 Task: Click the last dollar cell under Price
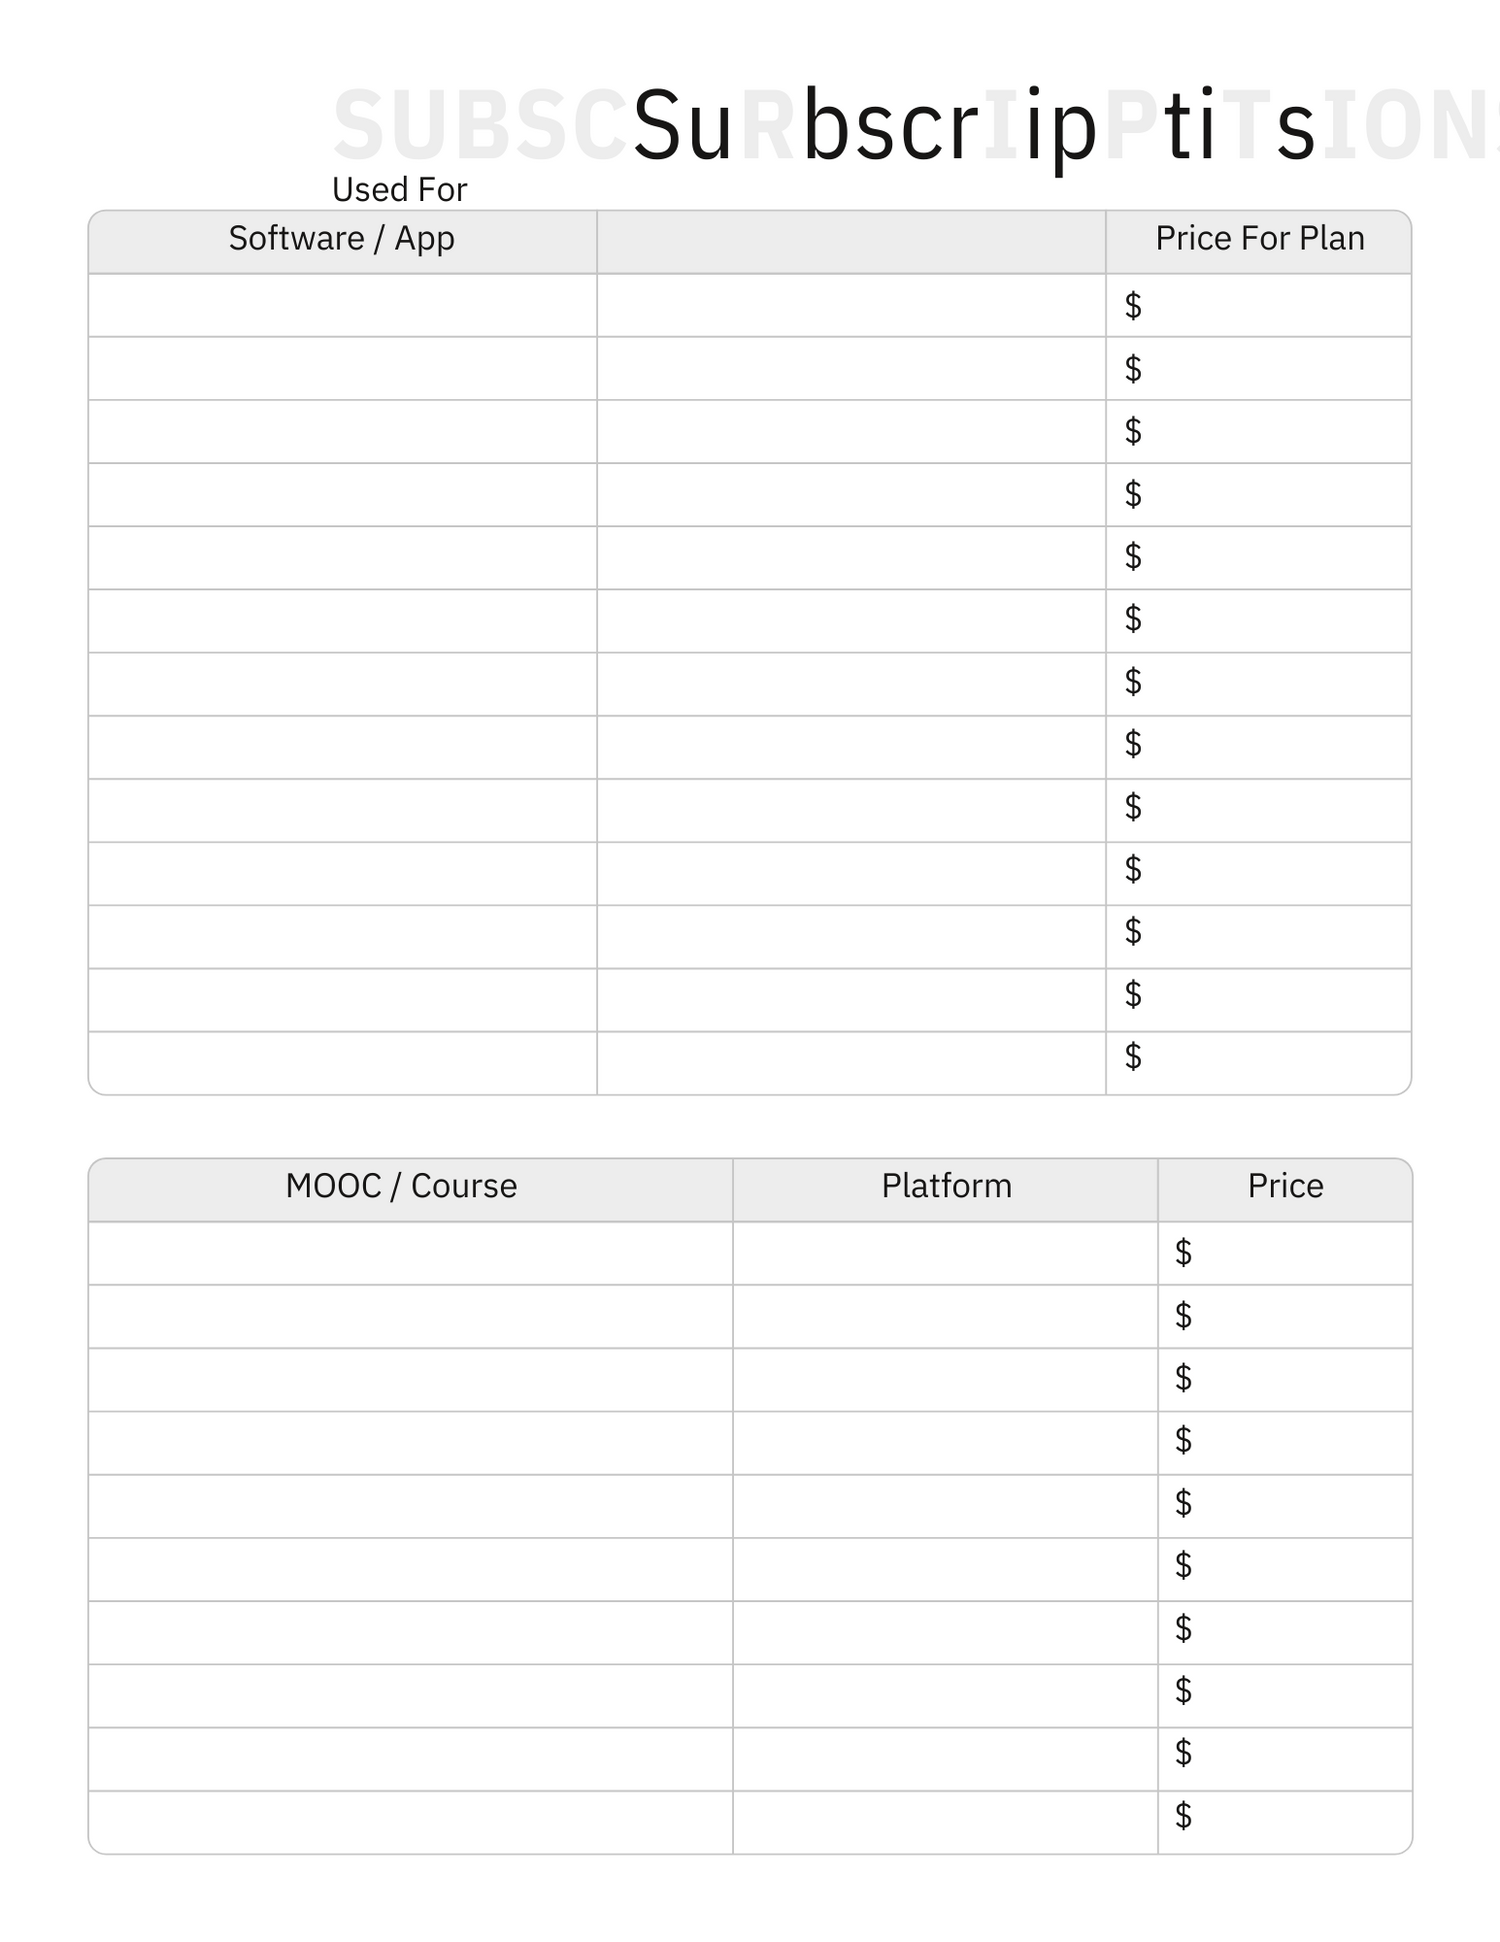point(1285,1822)
